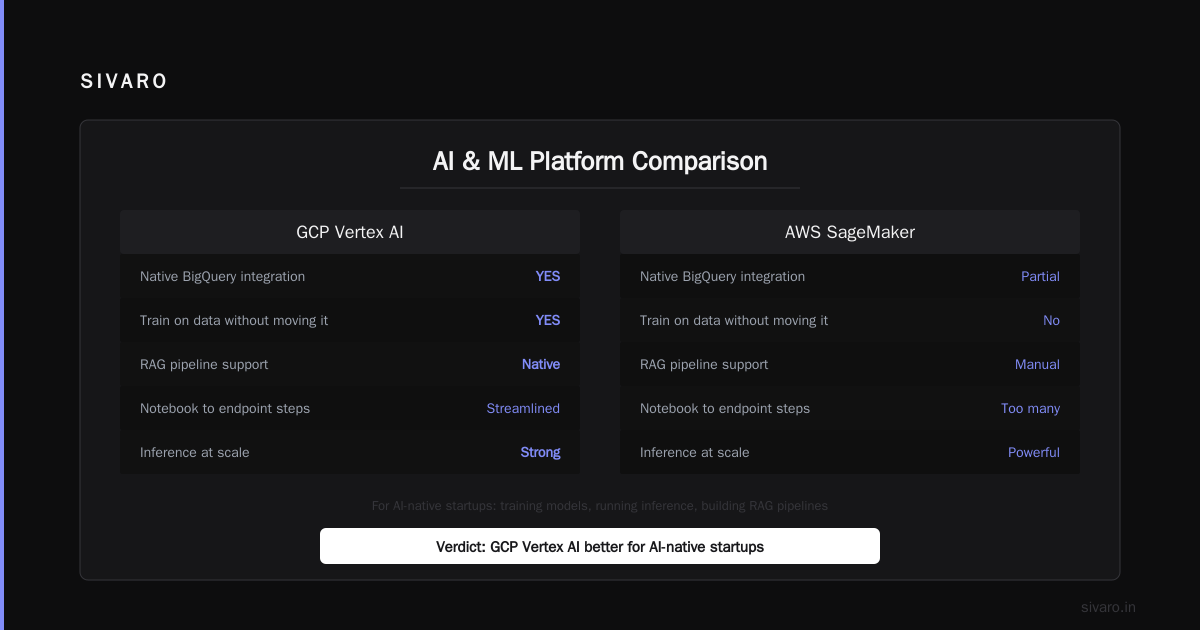Click the Native value under GCP RAG support
This screenshot has height=630, width=1200.
click(541, 364)
